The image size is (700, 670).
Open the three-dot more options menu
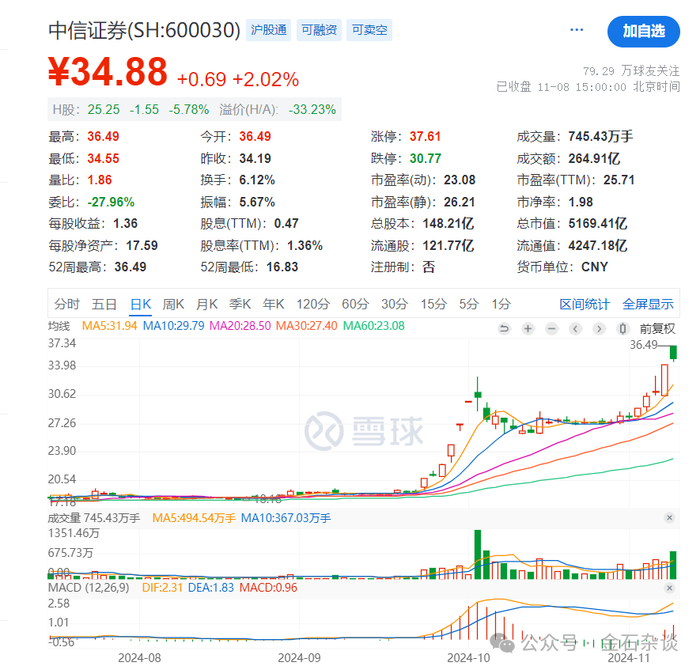(577, 30)
